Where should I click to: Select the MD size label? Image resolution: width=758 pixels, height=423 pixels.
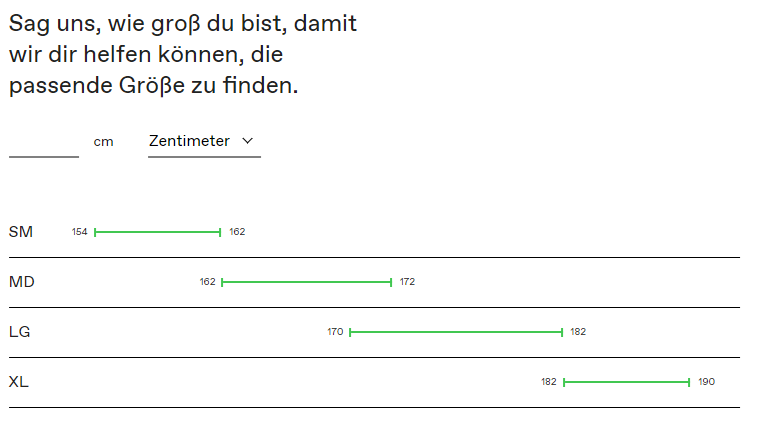click(22, 282)
